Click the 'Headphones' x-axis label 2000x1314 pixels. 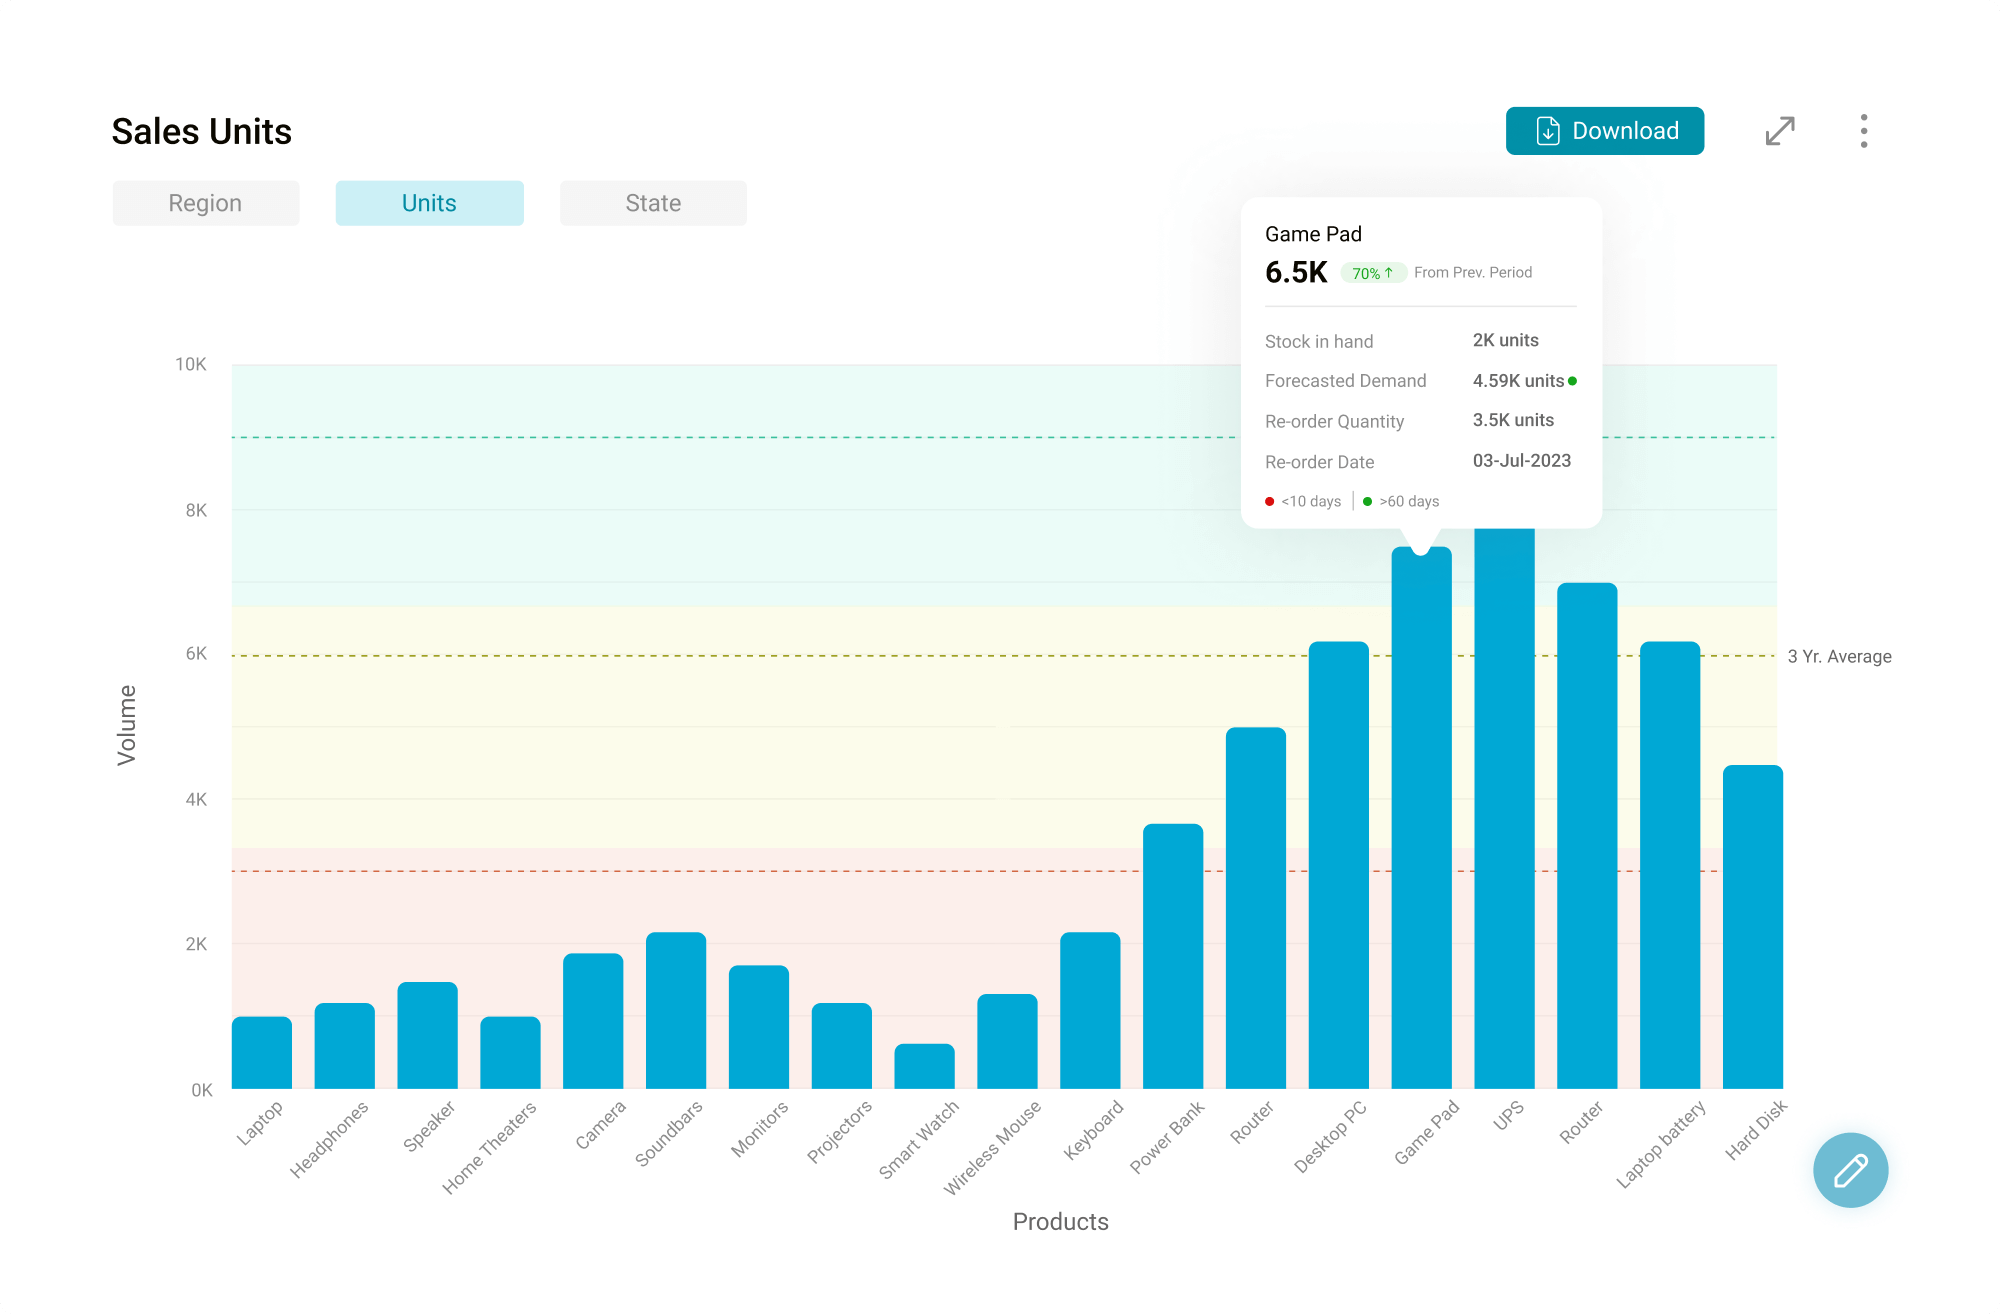[329, 1140]
